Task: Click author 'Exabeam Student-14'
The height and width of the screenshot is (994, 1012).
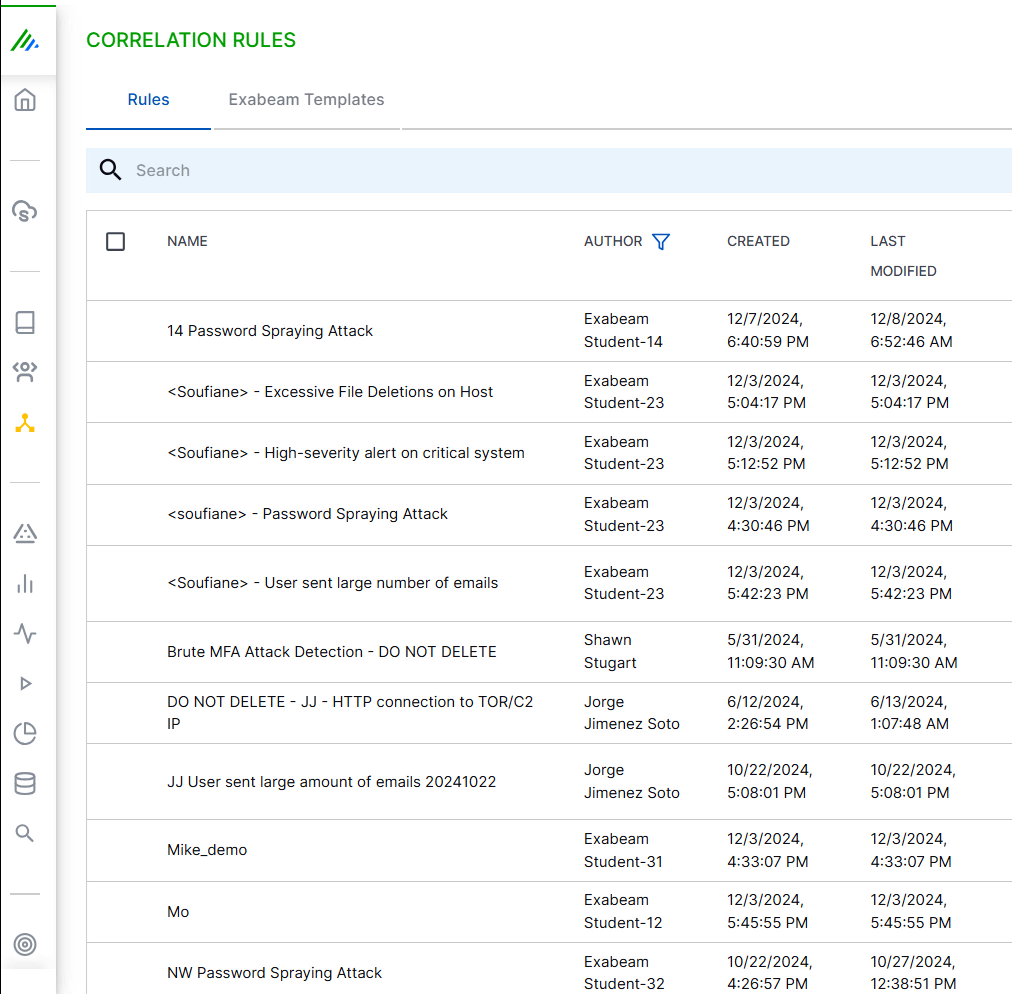Action: click(623, 330)
